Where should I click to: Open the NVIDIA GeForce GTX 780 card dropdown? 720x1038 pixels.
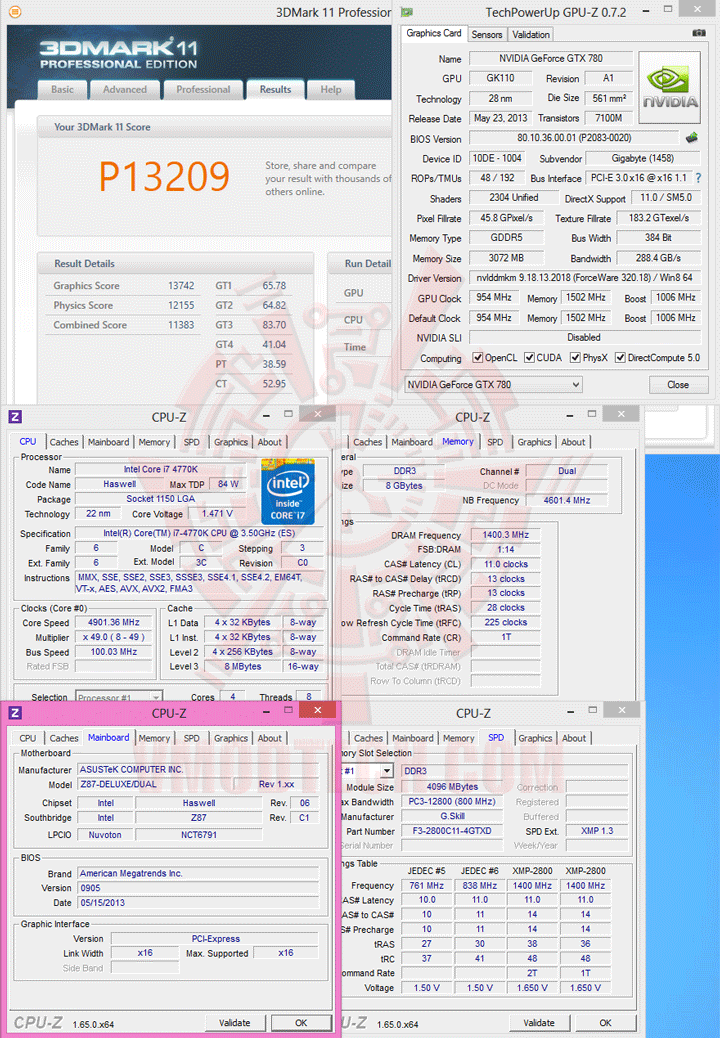pyautogui.click(x=494, y=385)
